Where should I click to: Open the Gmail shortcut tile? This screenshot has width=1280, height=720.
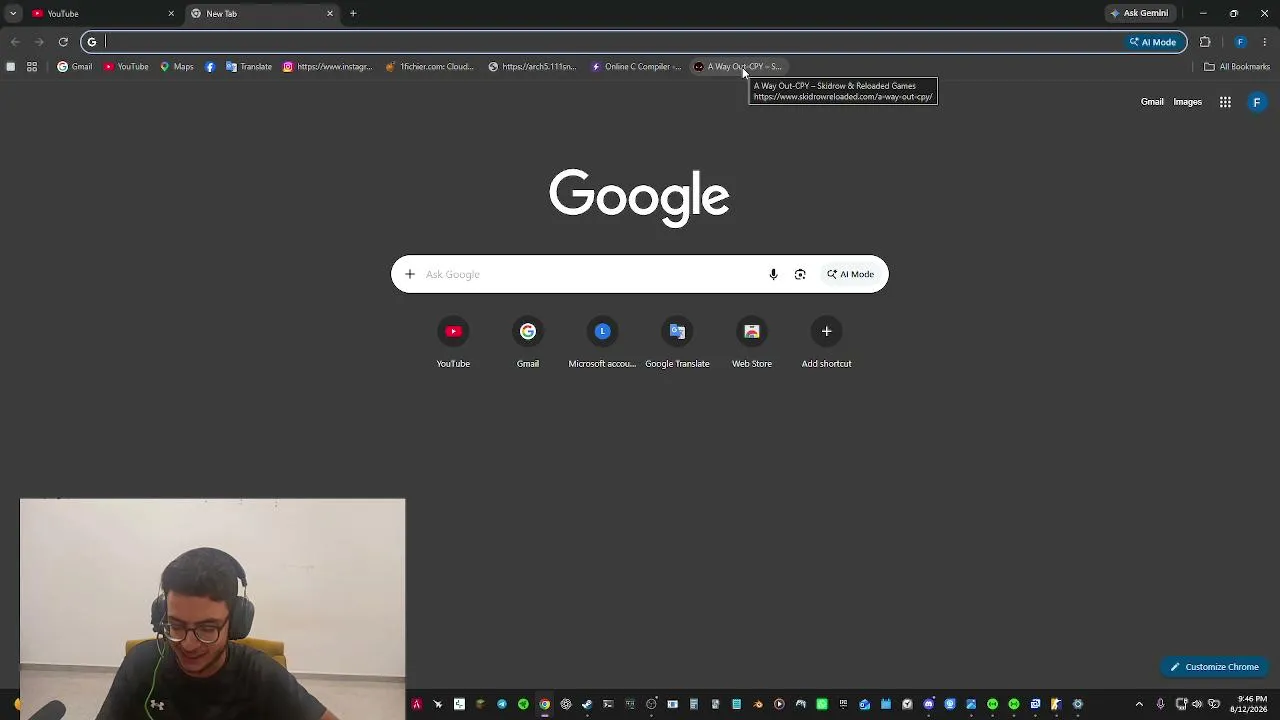coord(528,342)
